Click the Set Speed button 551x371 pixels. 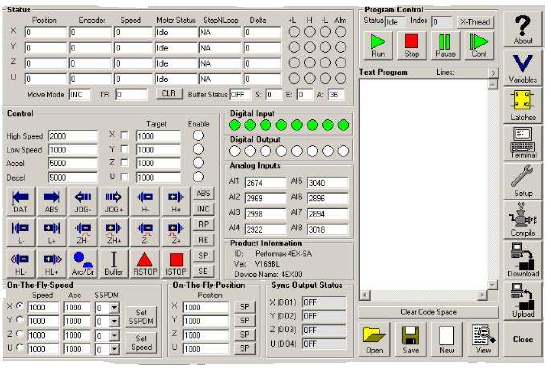click(x=141, y=343)
